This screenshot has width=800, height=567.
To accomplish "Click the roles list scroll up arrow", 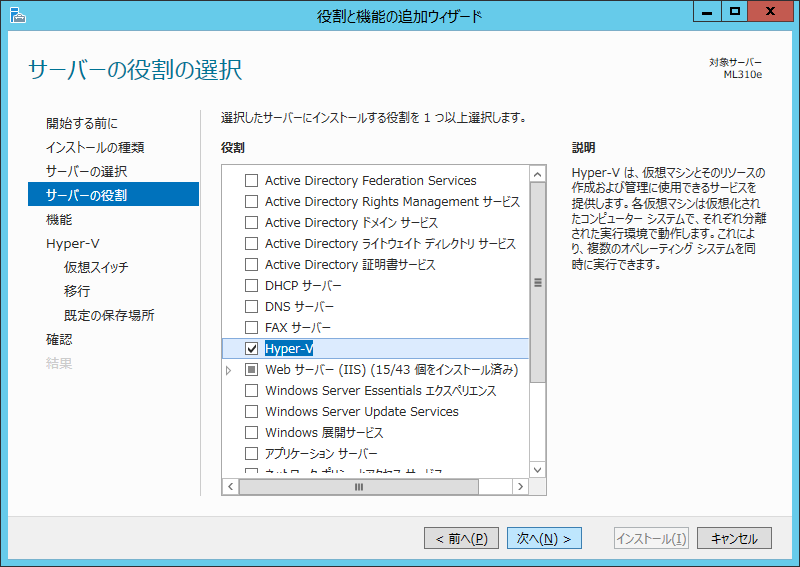I will coord(538,174).
